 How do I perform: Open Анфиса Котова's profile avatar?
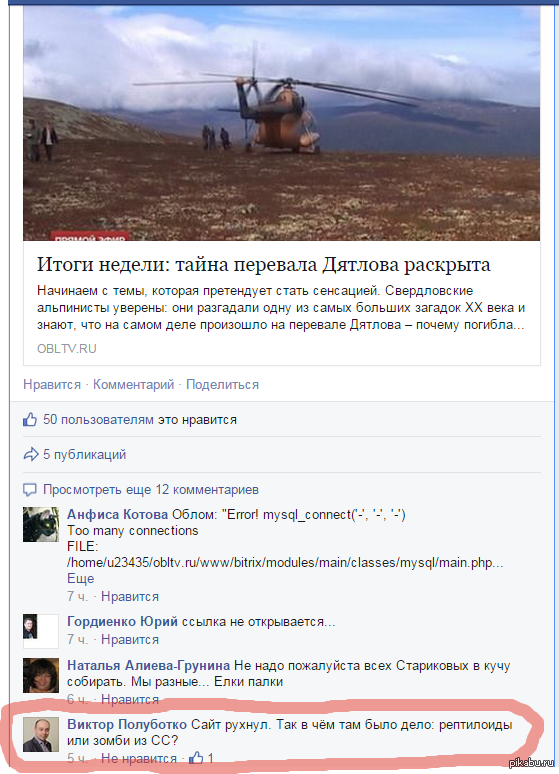[41, 524]
